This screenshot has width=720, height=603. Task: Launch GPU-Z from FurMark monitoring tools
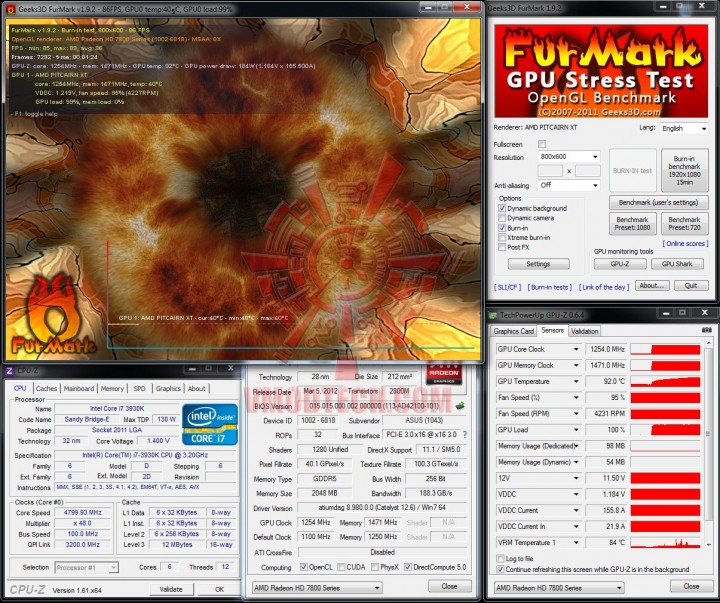click(620, 264)
